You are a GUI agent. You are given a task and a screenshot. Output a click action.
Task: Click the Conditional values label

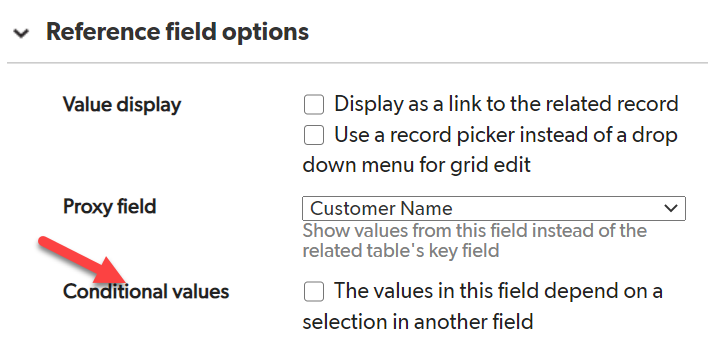pos(146,292)
